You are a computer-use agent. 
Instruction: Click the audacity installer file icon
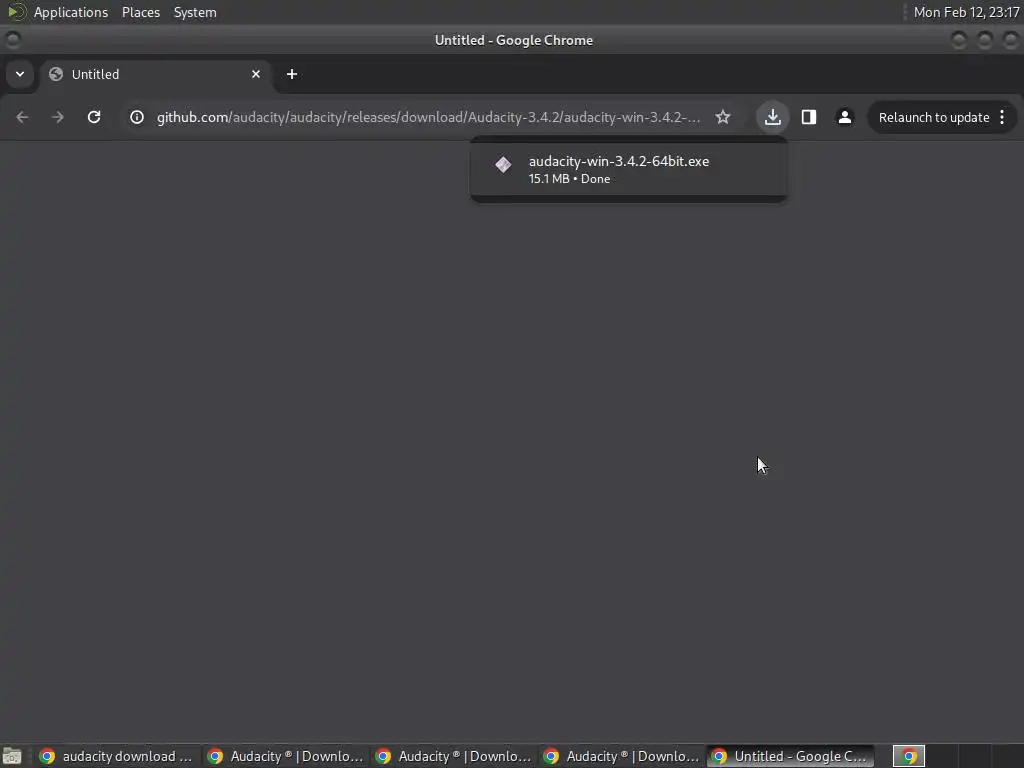[503, 165]
